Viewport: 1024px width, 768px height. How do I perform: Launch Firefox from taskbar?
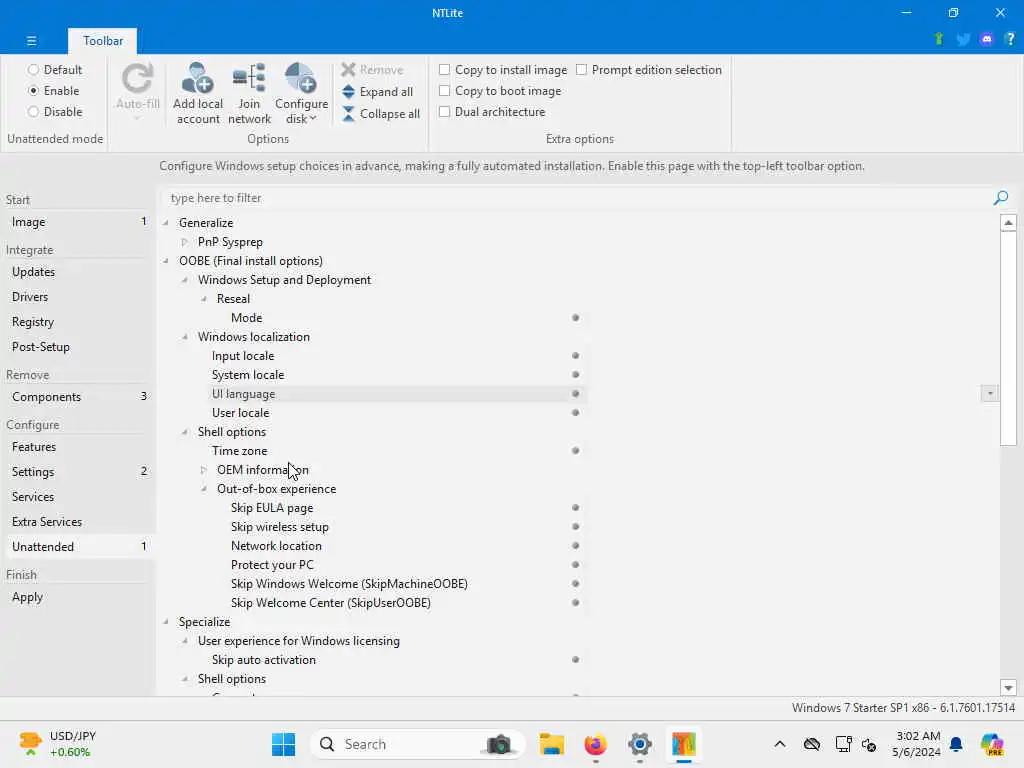(596, 744)
